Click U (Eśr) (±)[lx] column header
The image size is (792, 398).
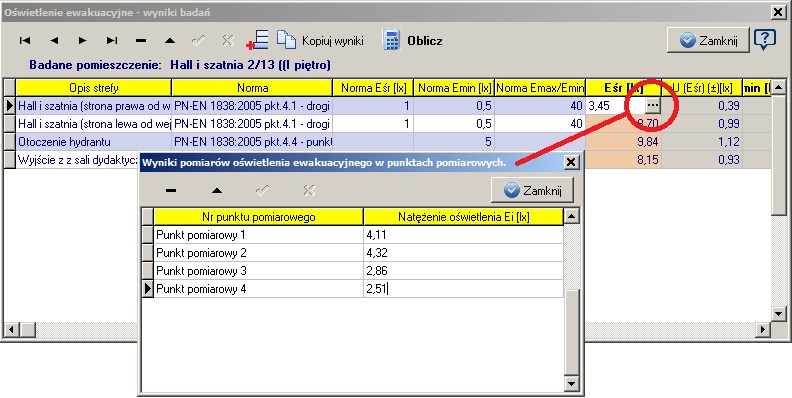pos(702,88)
